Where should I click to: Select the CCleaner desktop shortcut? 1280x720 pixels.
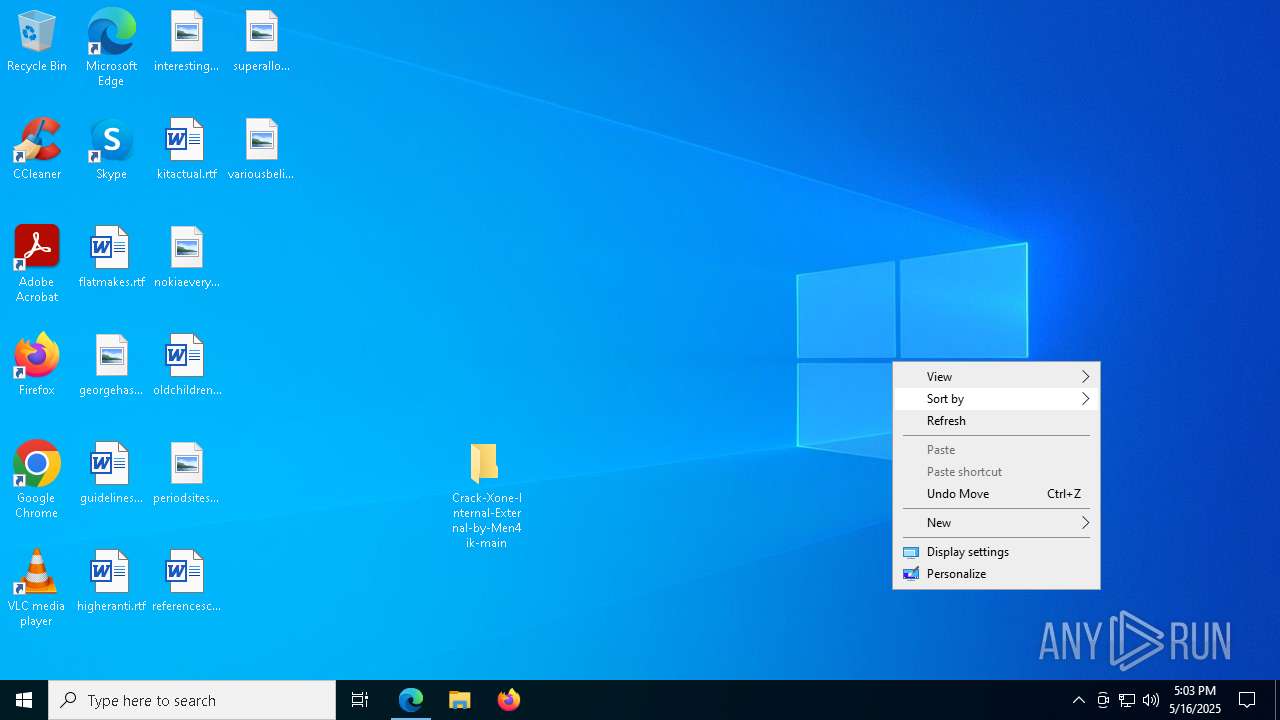[x=37, y=150]
